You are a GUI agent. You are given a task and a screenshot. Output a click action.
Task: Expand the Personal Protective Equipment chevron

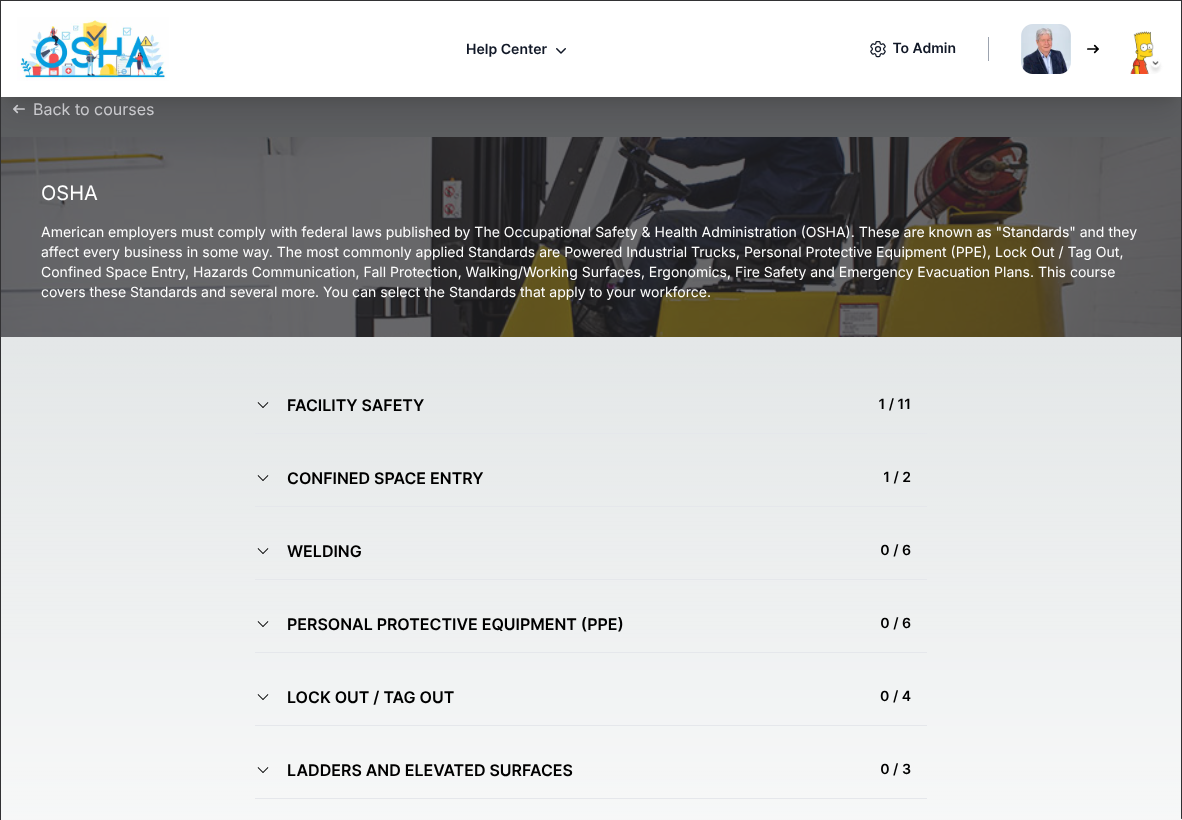click(x=263, y=624)
